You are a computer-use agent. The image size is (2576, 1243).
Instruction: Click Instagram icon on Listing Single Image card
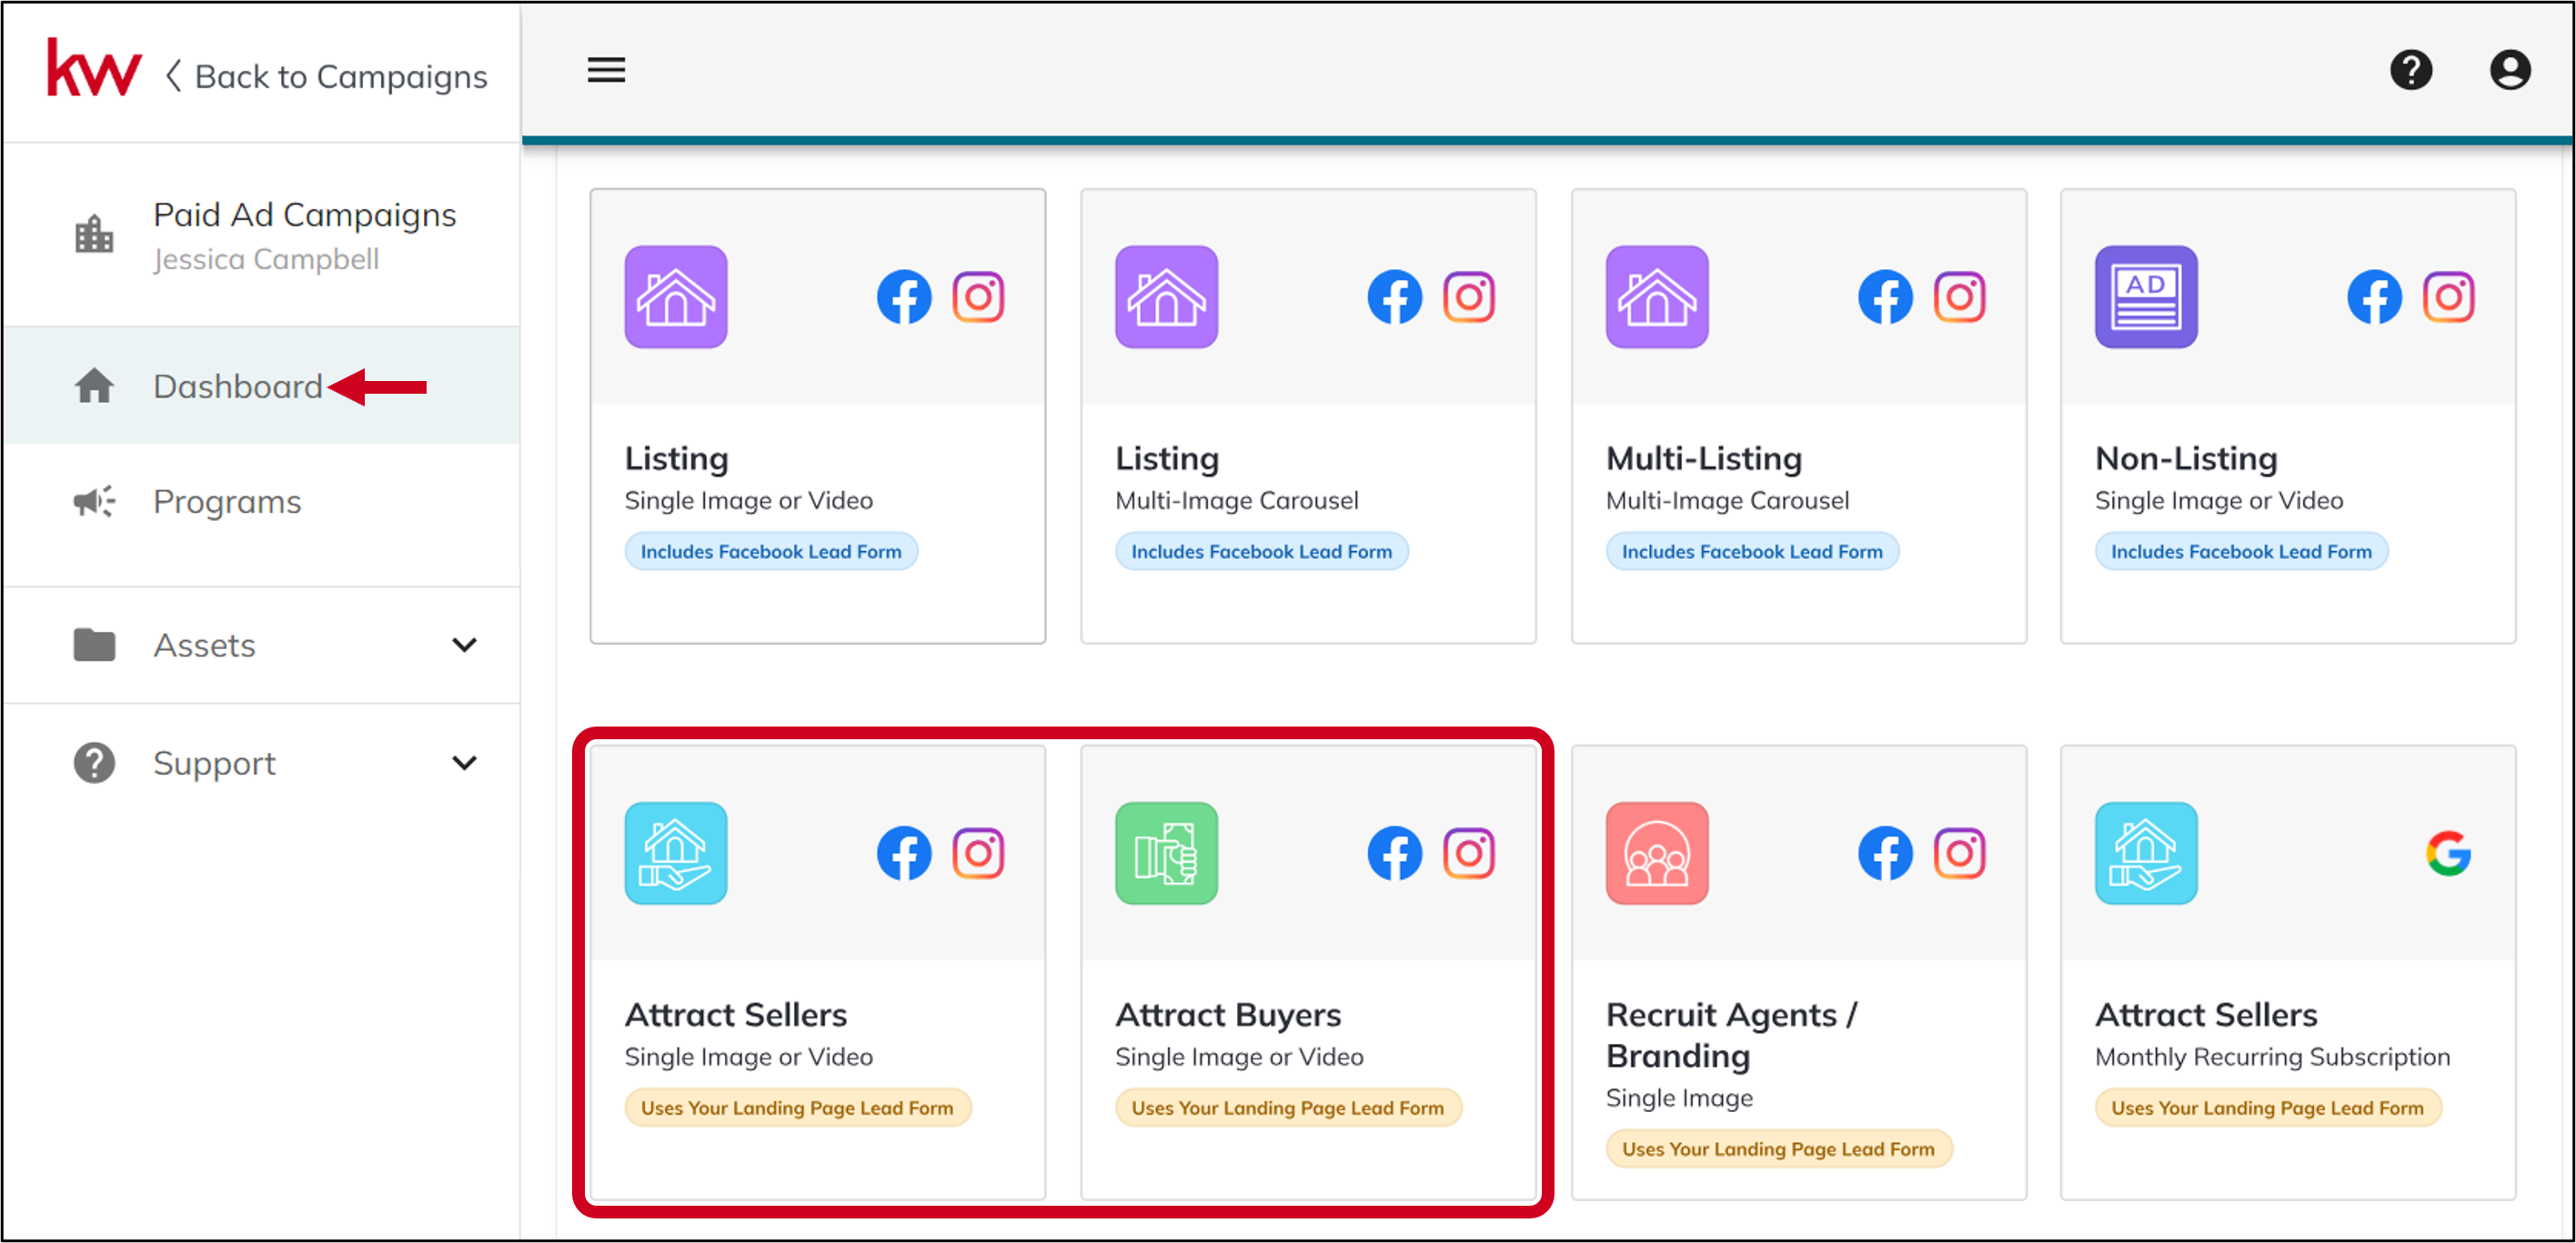point(978,297)
